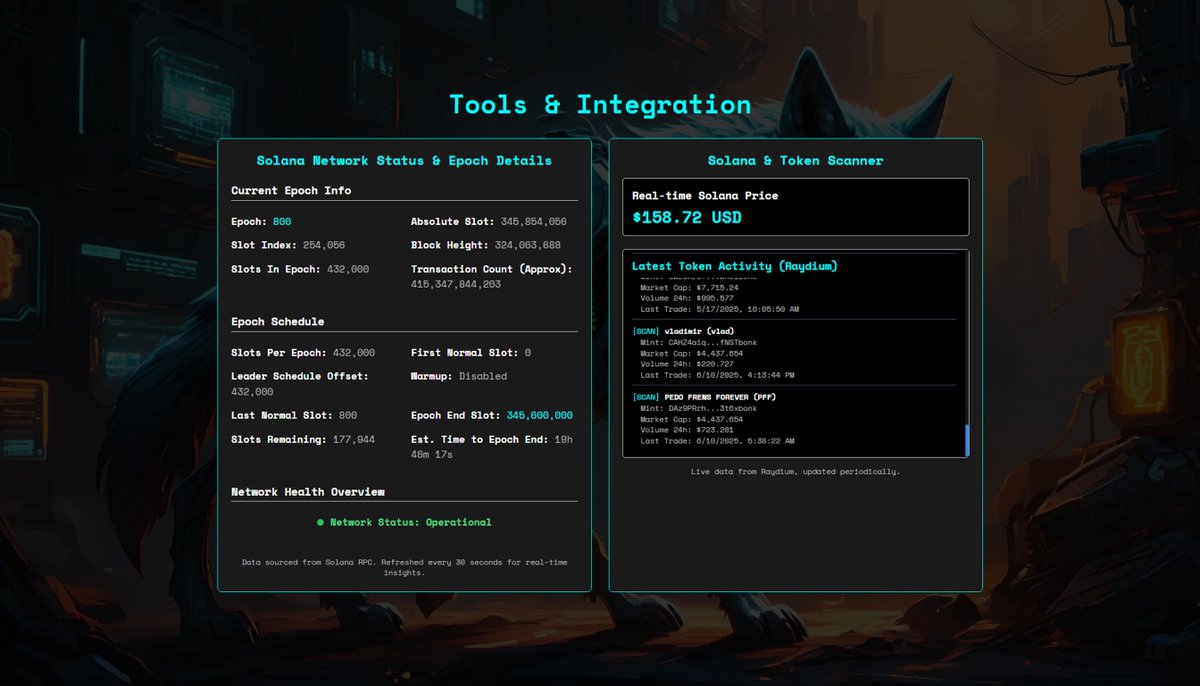Select the PEDO FRENS FOREVER (PFF) token name

tap(720, 397)
